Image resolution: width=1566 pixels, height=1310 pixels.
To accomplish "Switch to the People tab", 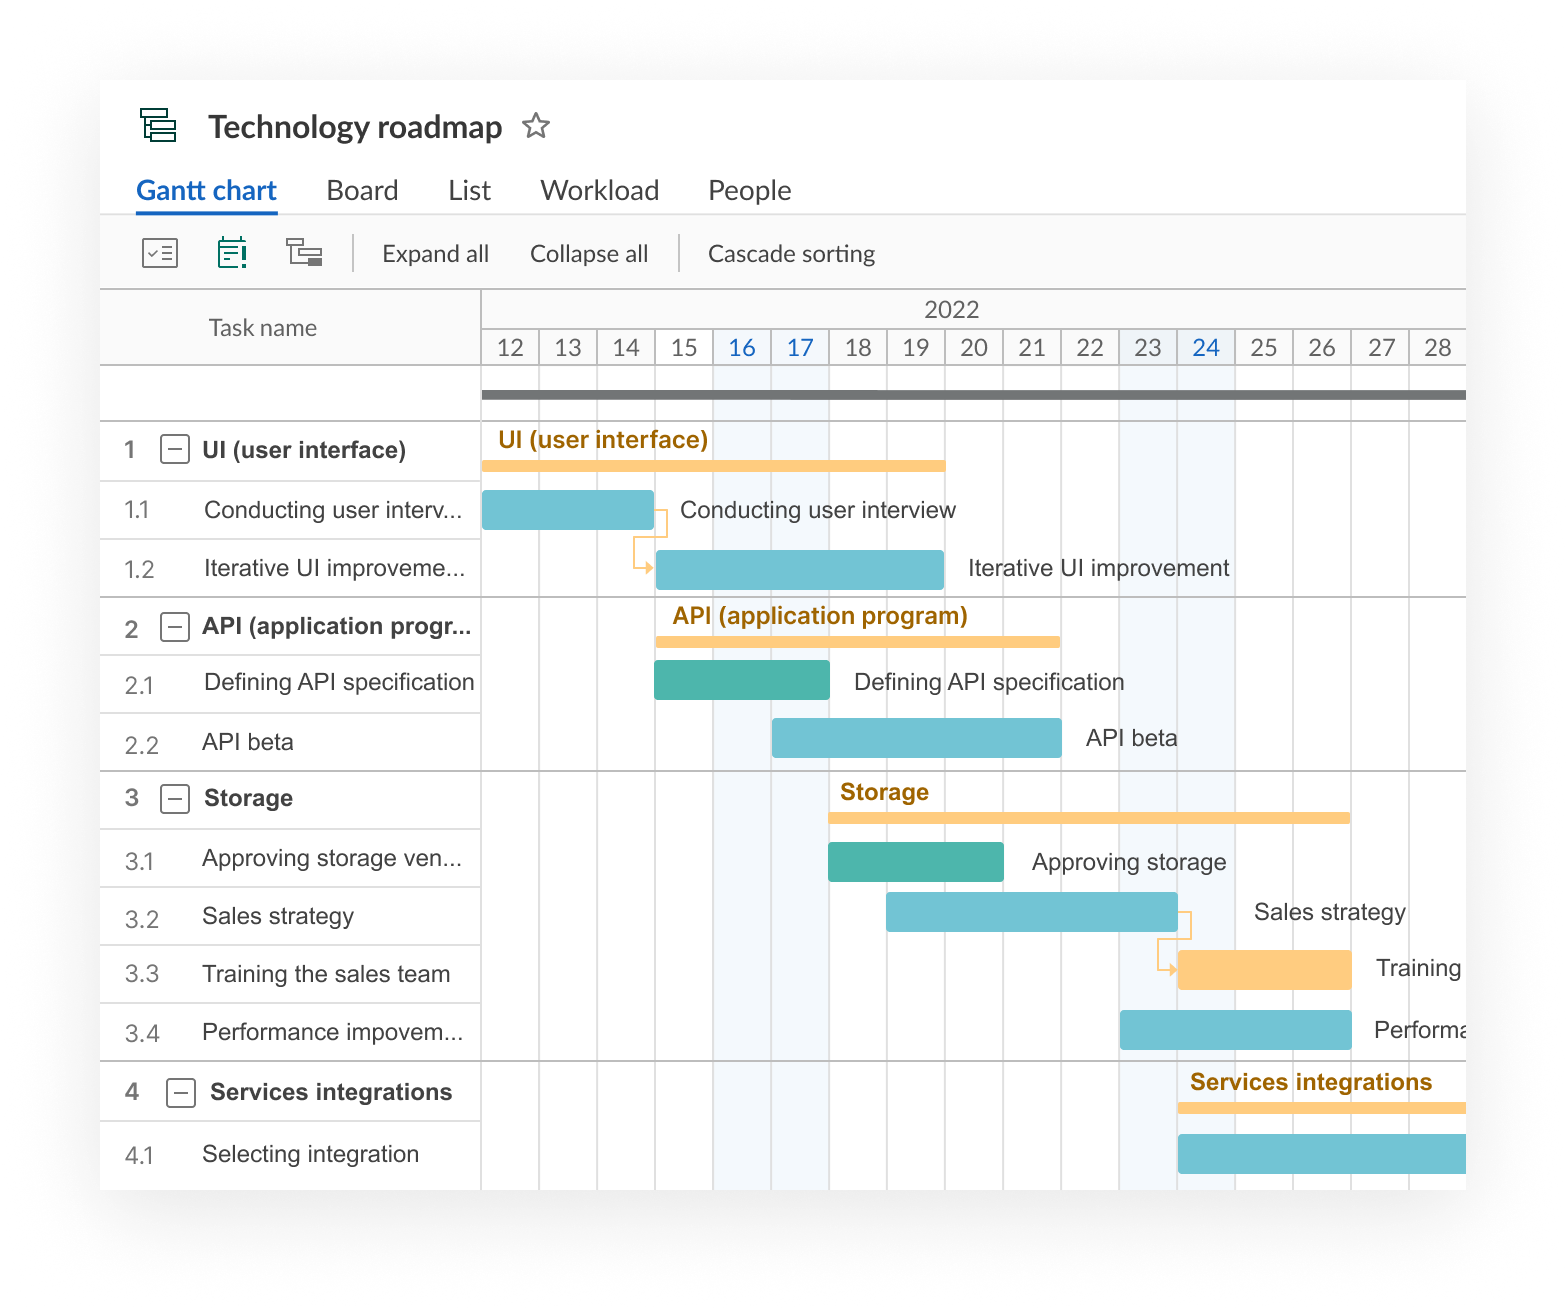I will click(749, 190).
